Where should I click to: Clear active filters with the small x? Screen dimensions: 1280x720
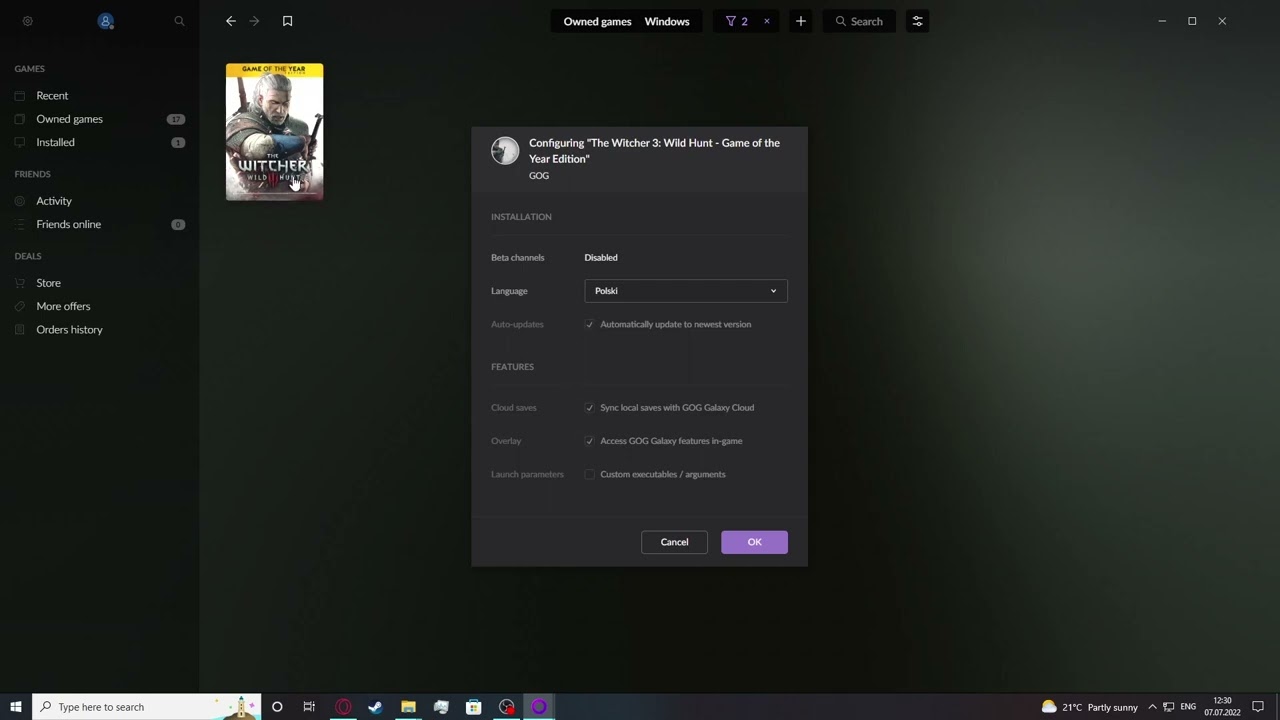pyautogui.click(x=767, y=21)
